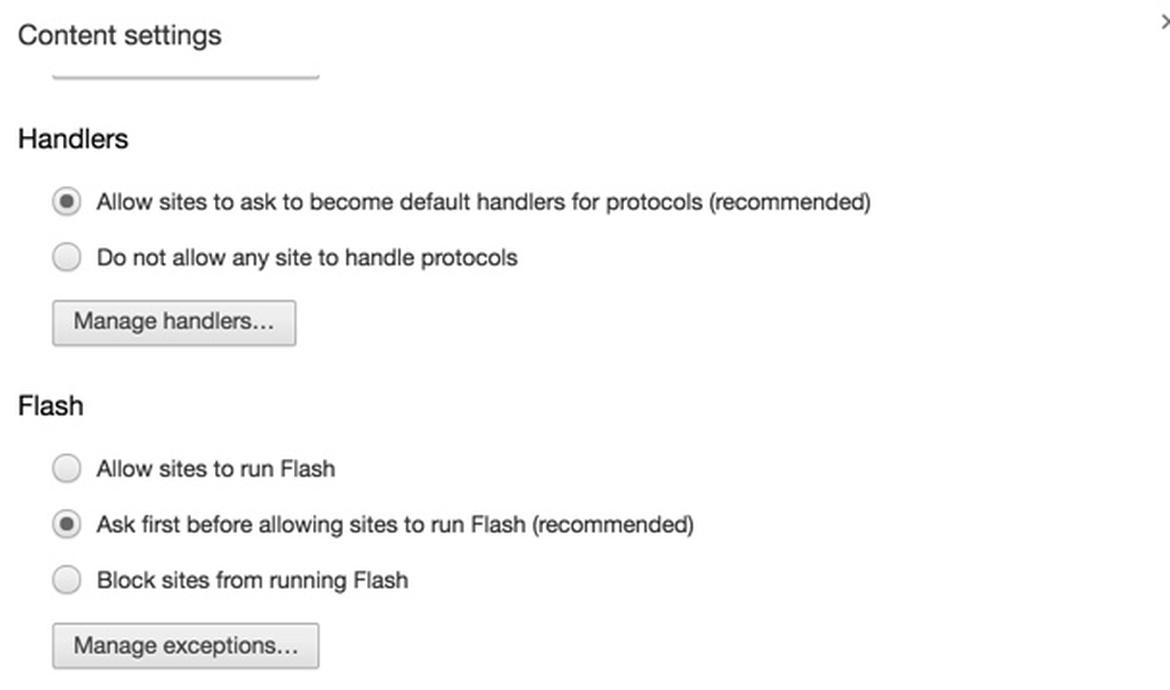Click the 'Content settings' dialog title

120,35
